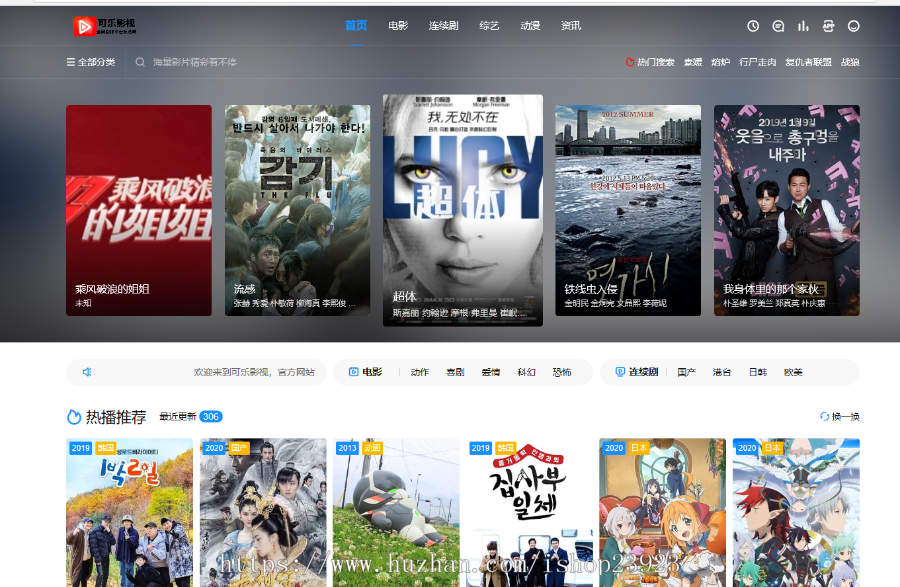The image size is (900, 587).
Task: Filter movies by 动作
Action: point(420,372)
